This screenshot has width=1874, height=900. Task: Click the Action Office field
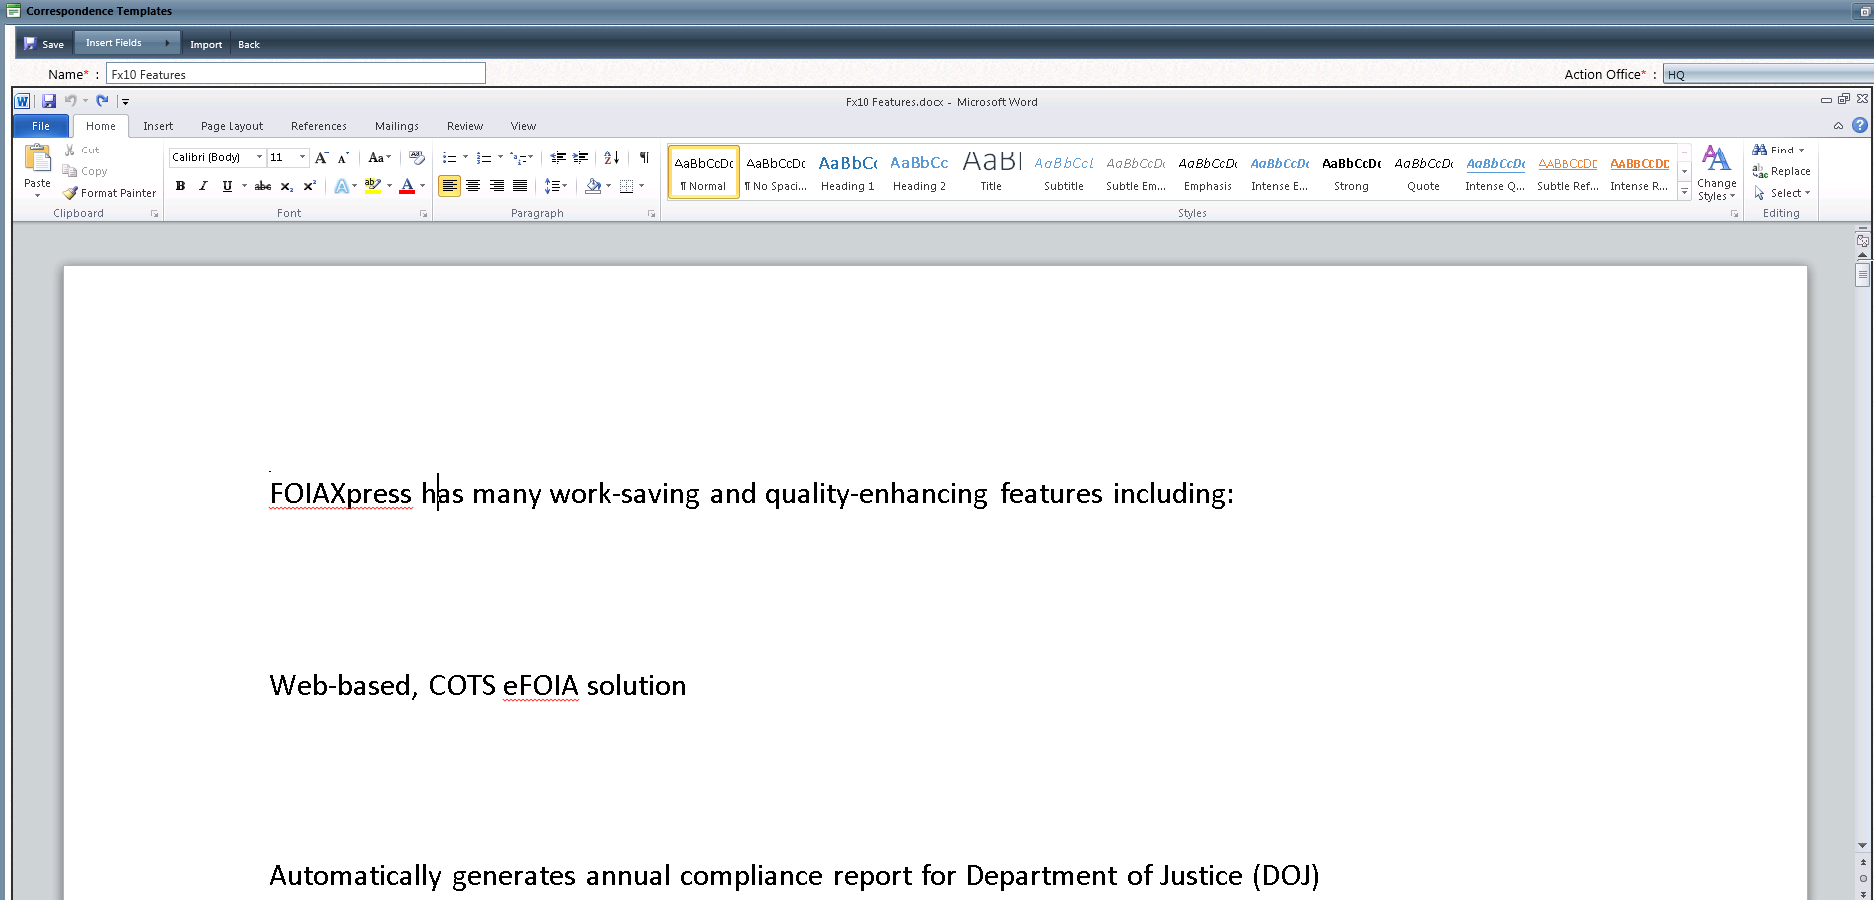(x=1768, y=75)
